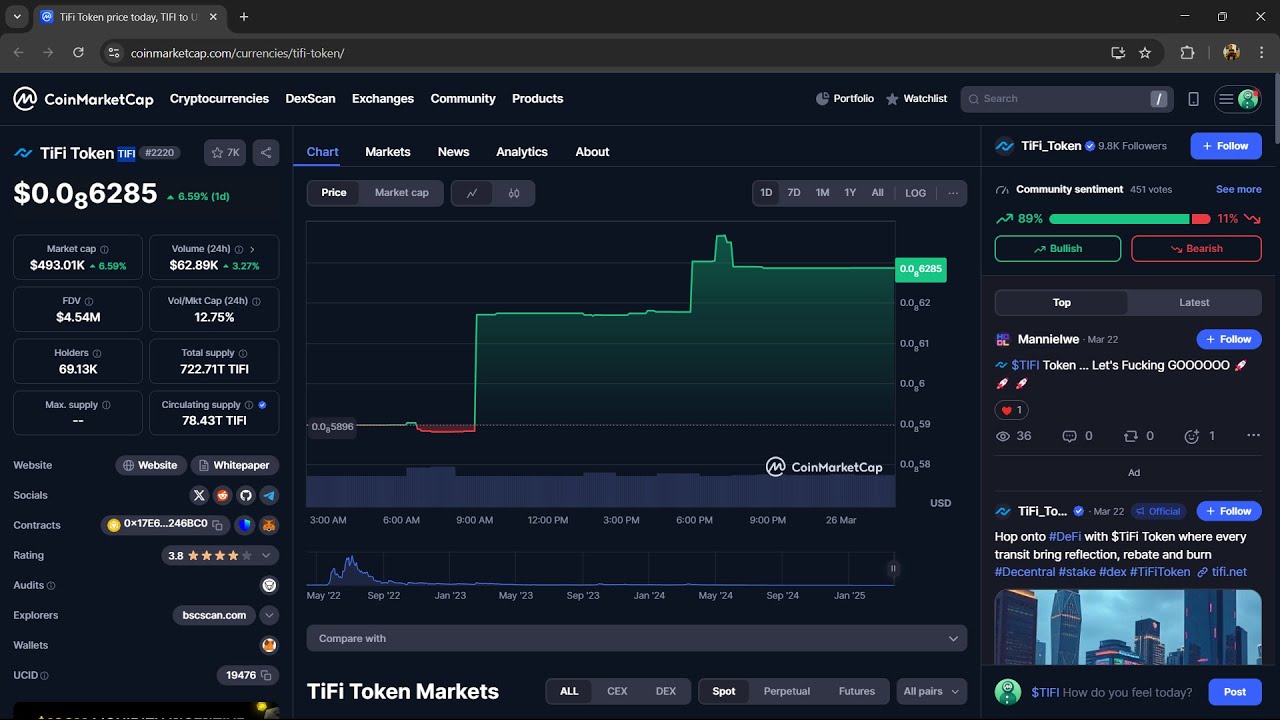This screenshot has width=1280, height=720.
Task: Click the historical range selector handle
Action: [x=893, y=569]
